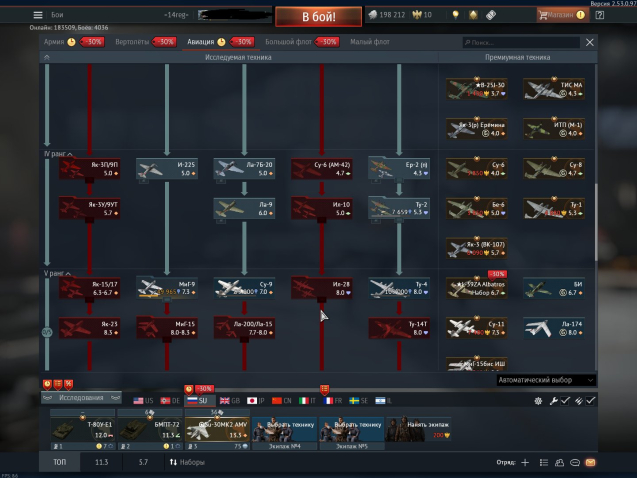Switch to the Вертолёты tab
The image size is (637, 478).
(135, 42)
